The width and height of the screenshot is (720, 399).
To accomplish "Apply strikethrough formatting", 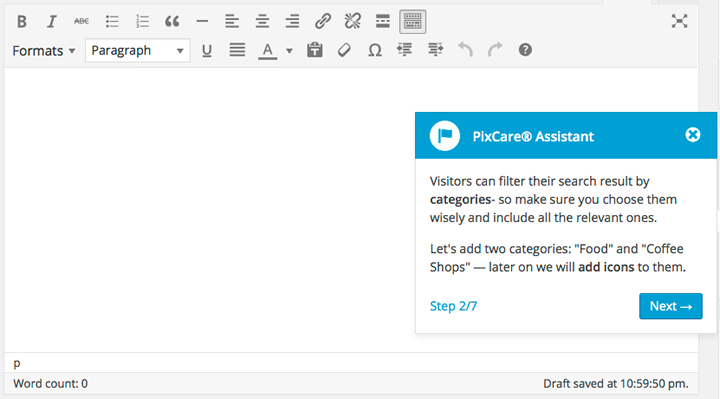I will [x=82, y=21].
